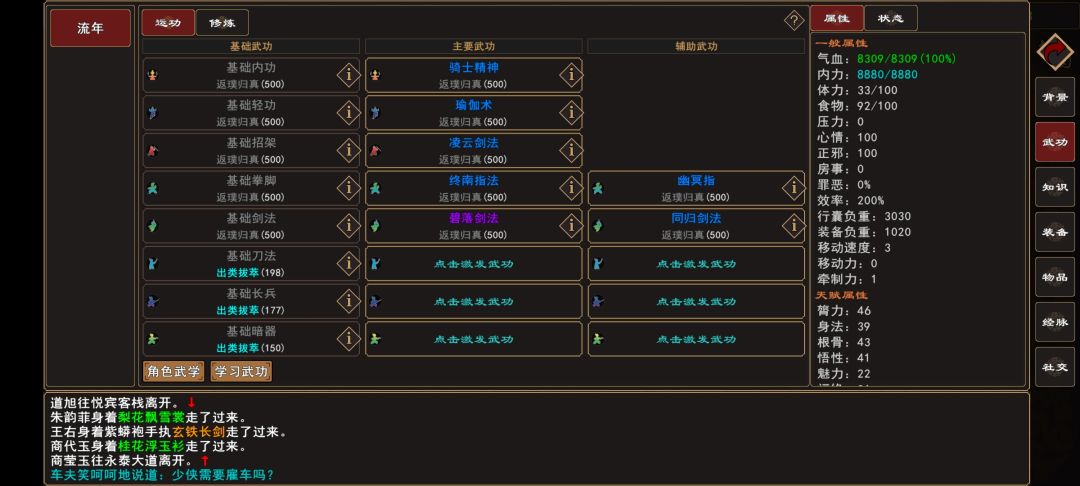This screenshot has height=486, width=1080.
Task: Show info icon for 幽冥指
Action: [x=793, y=188]
